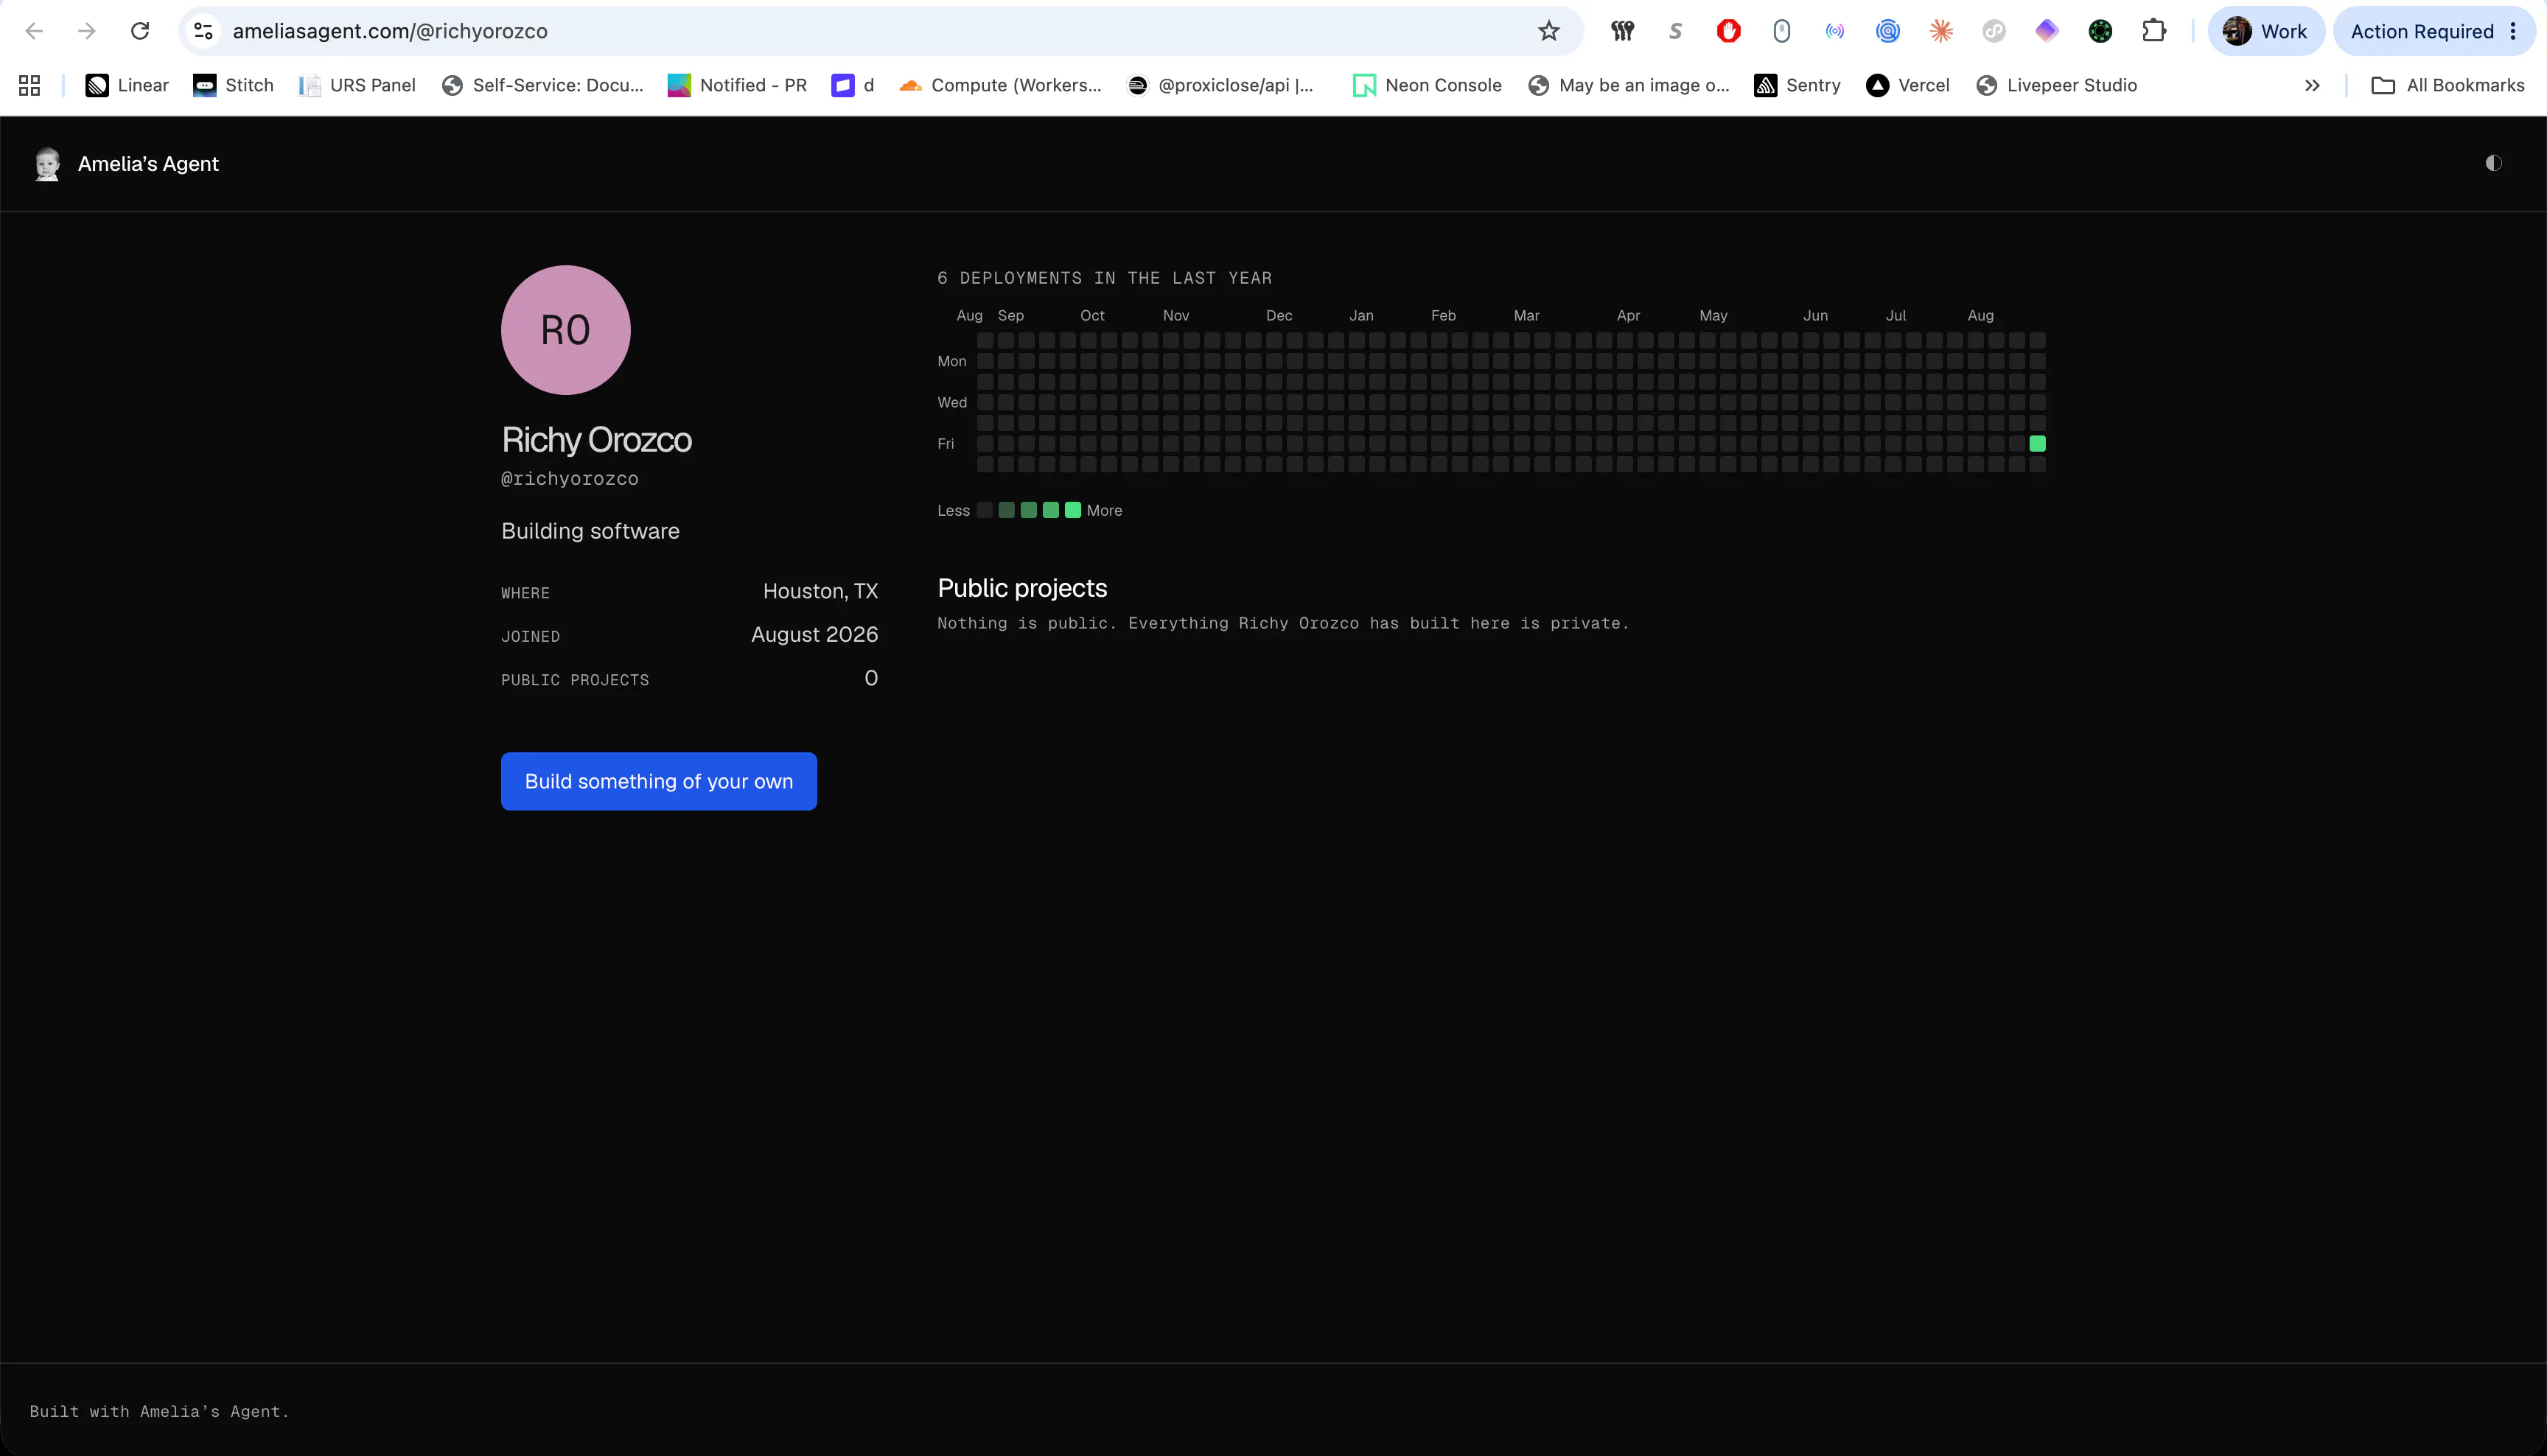Bookmark this page with the star icon

tap(1549, 31)
